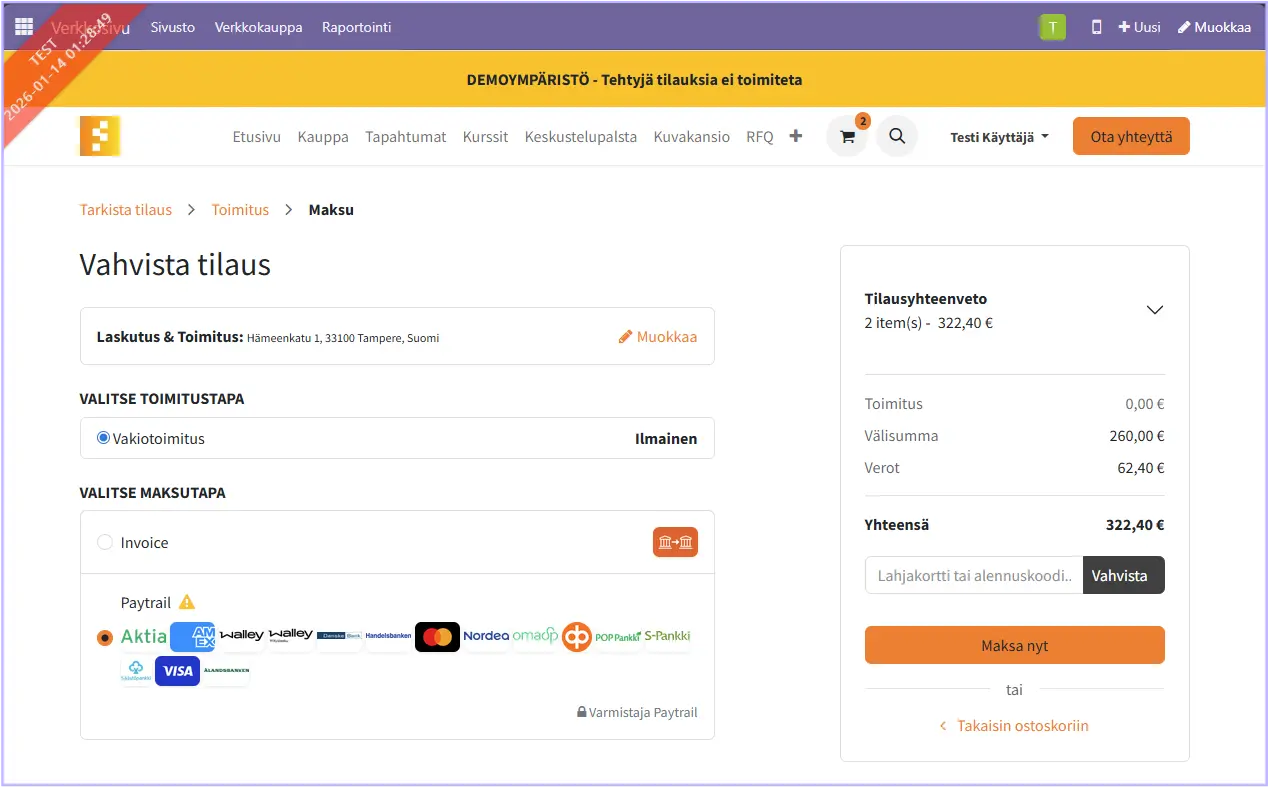The image size is (1268, 787).
Task: Click the green T user avatar
Action: 1052,27
